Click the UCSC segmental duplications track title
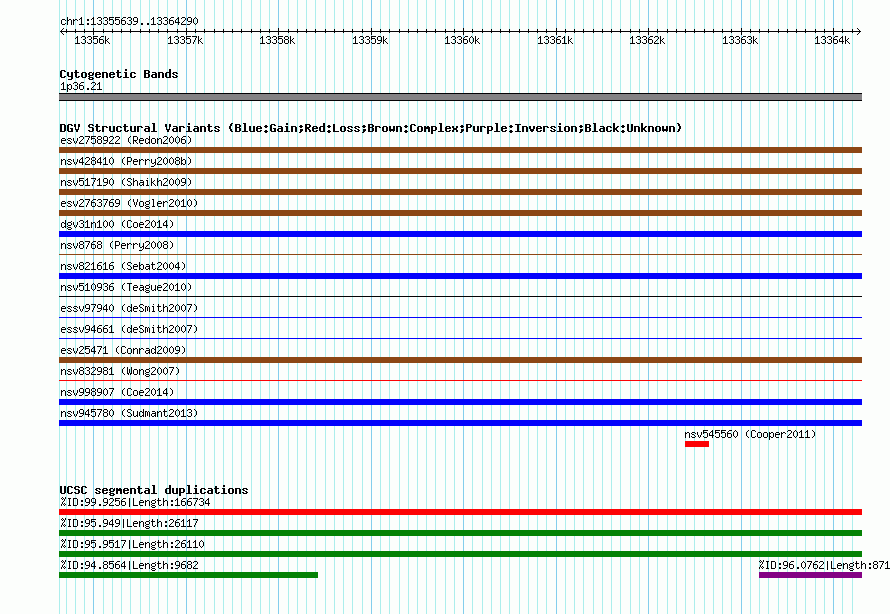Viewport: 890px width, 614px height. (x=154, y=490)
